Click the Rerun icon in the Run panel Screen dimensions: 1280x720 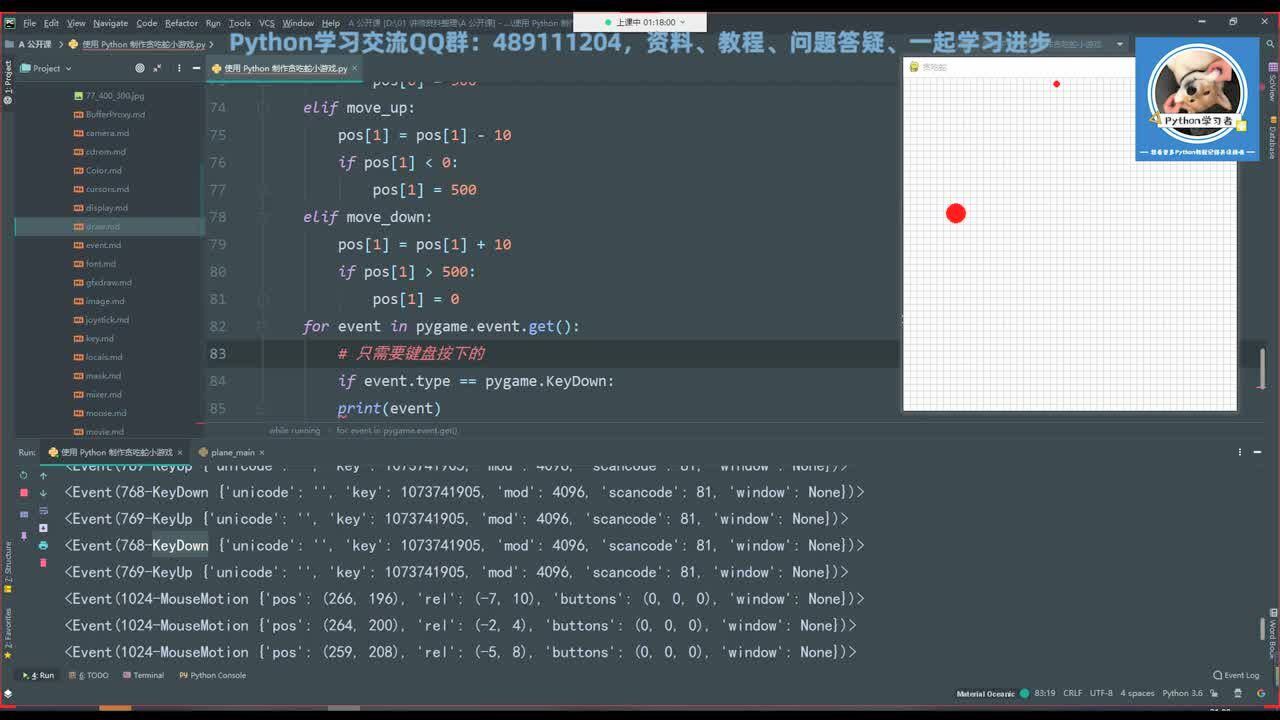point(22,475)
